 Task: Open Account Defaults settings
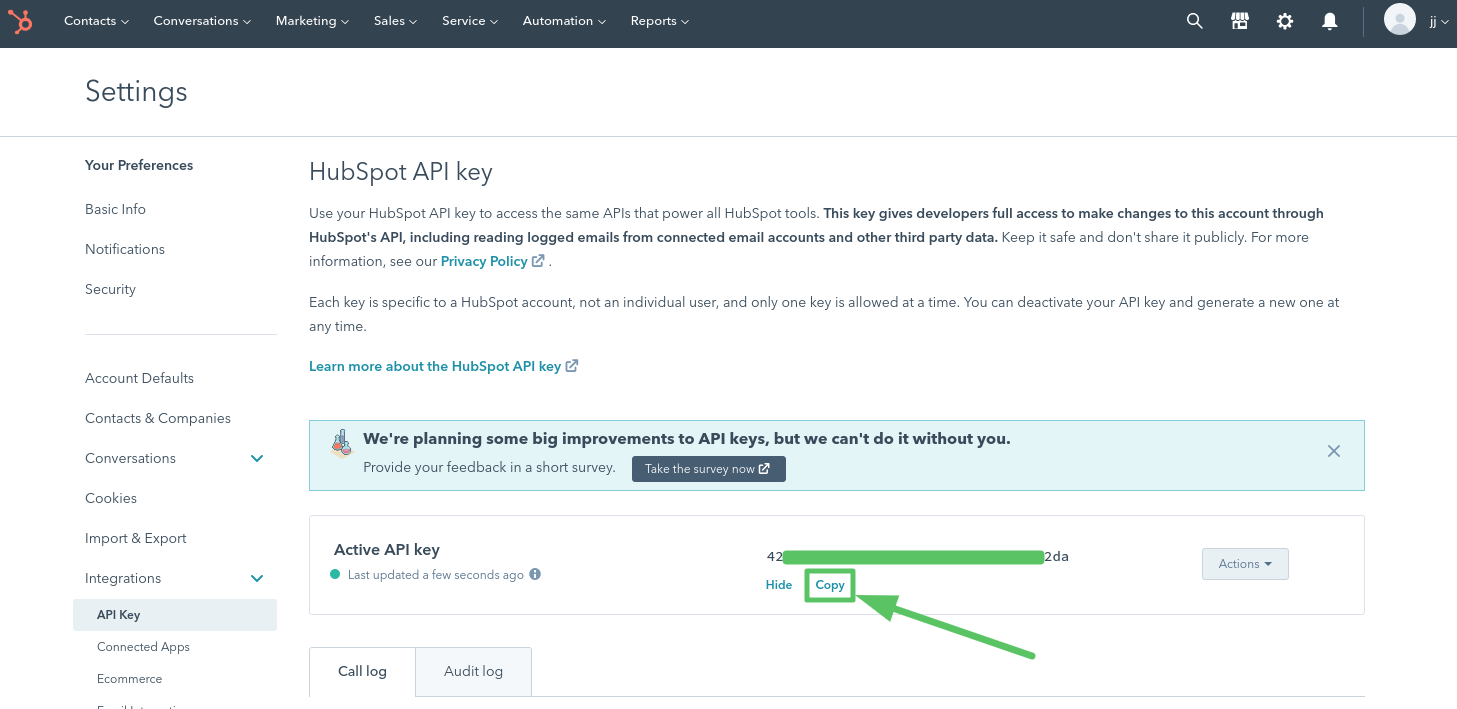click(x=139, y=378)
